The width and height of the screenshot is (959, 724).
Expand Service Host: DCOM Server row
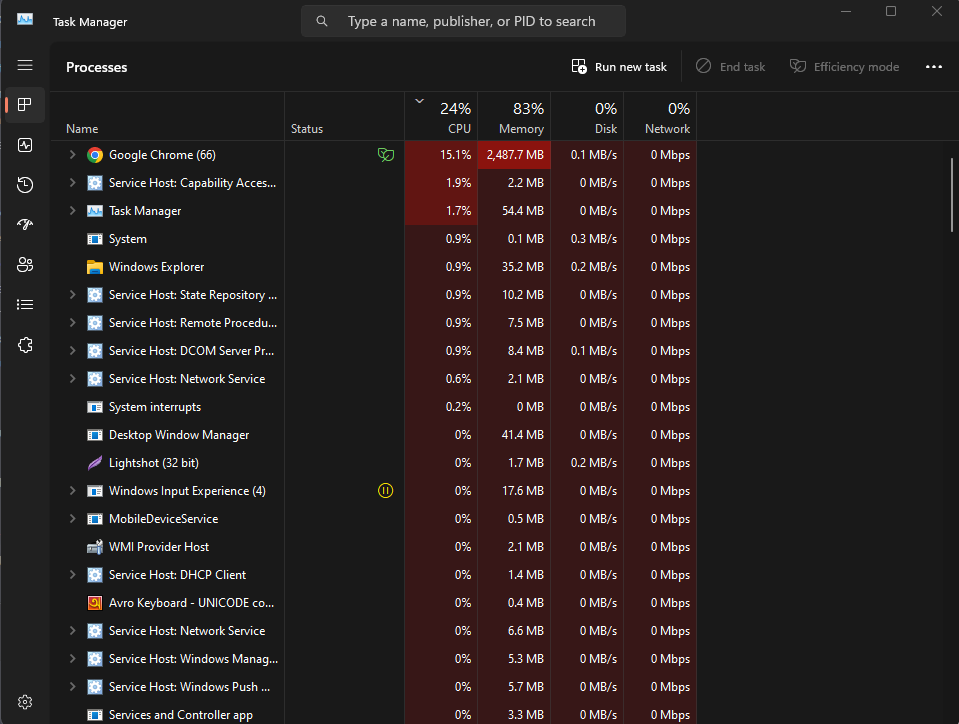coord(72,351)
